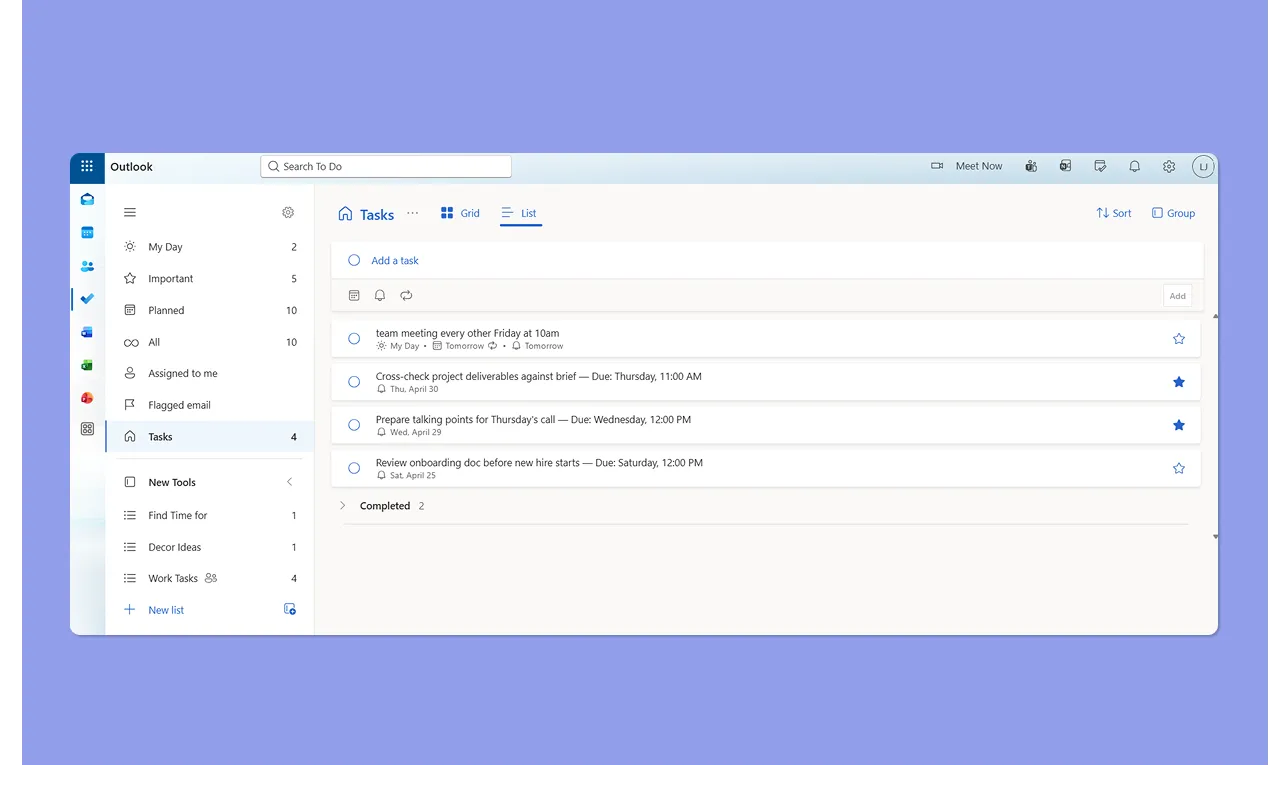Click the reminder bell icon under Add a task
This screenshot has height=788, width=1288.
(380, 295)
